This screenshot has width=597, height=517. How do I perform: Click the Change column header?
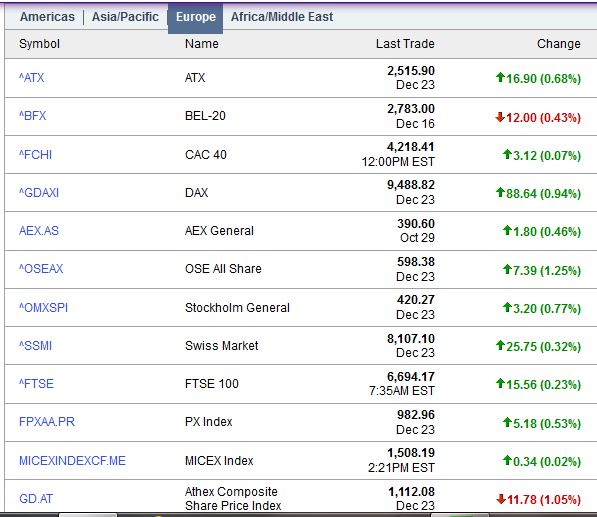559,44
